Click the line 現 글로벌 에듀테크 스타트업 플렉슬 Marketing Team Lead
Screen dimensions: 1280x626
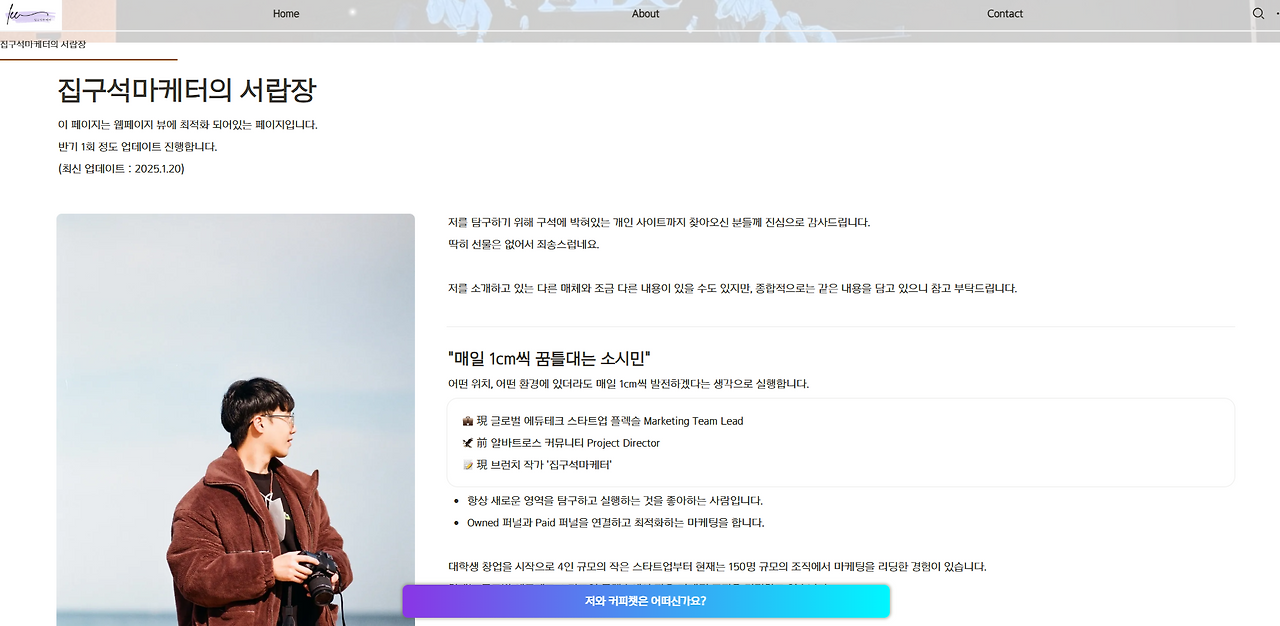pyautogui.click(x=610, y=422)
